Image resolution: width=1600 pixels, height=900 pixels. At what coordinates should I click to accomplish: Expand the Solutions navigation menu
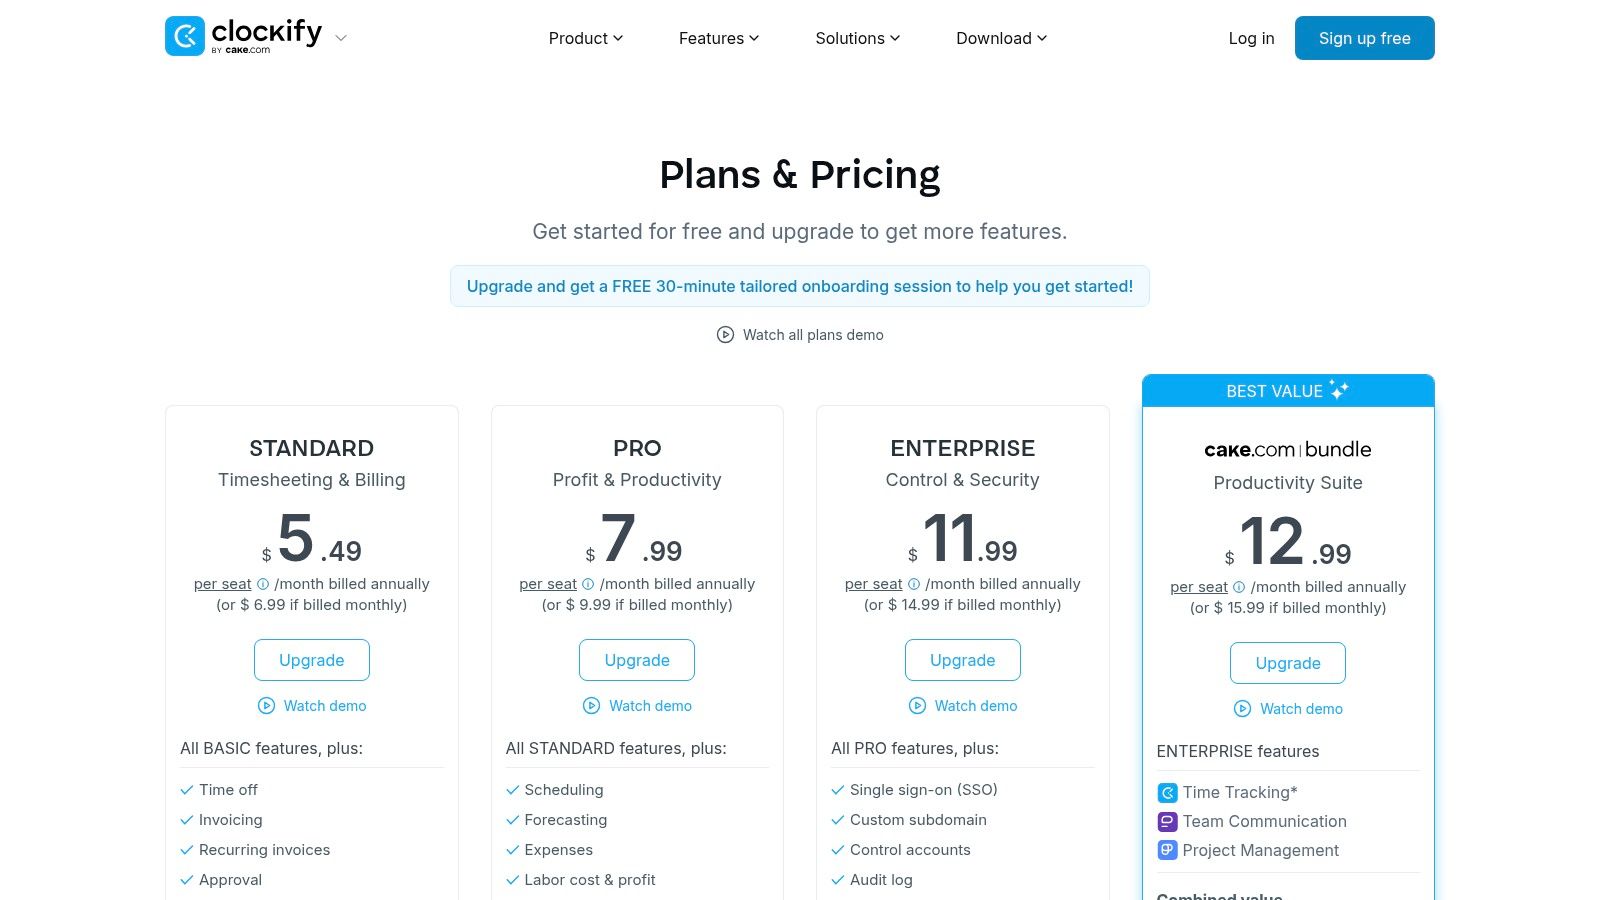856,38
